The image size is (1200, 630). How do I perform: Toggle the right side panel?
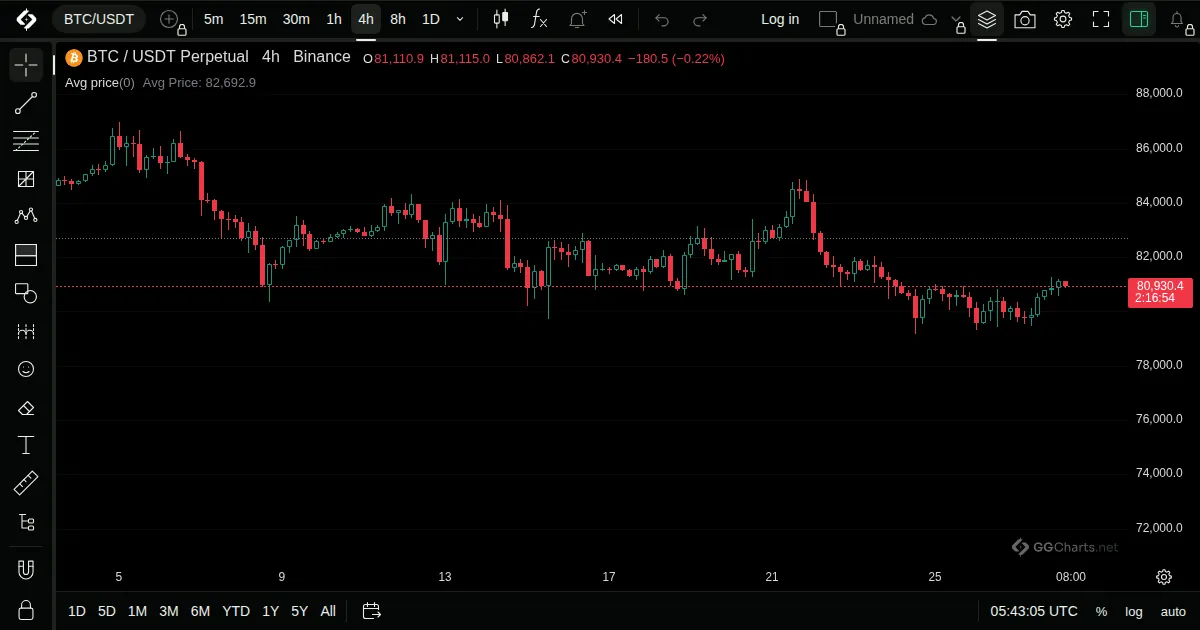coord(1138,19)
